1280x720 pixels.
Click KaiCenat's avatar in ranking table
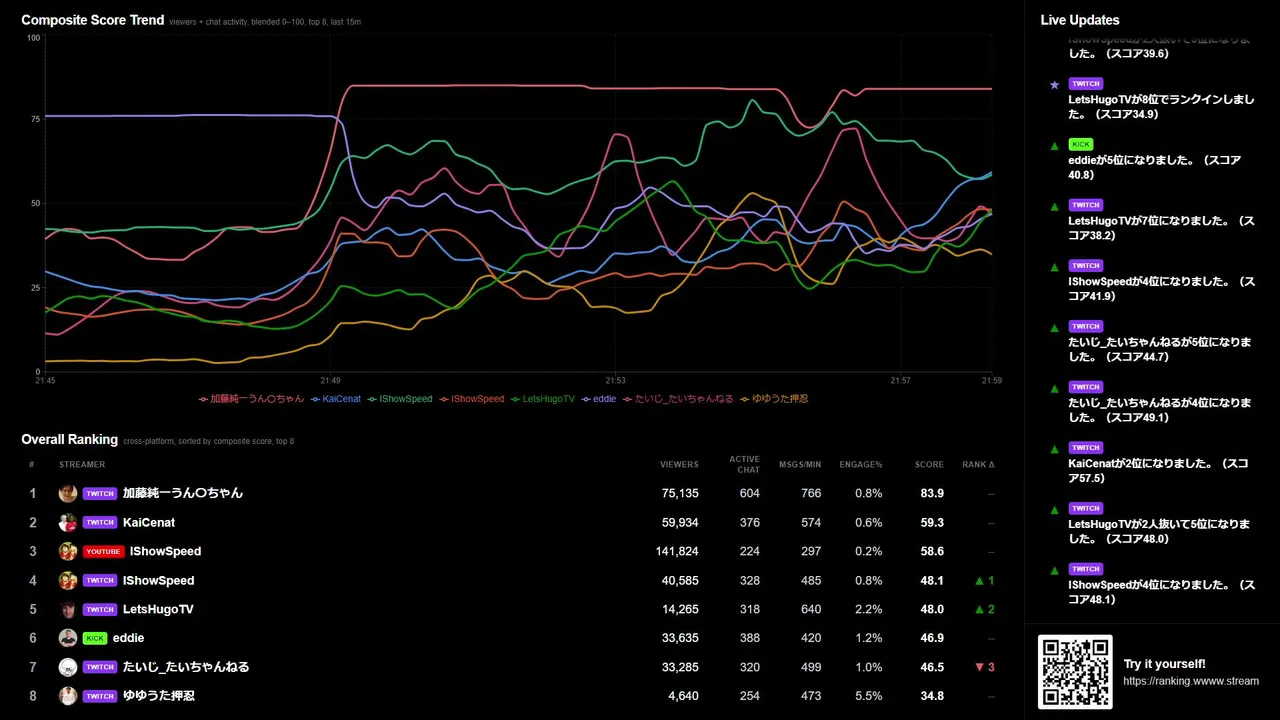tap(68, 522)
